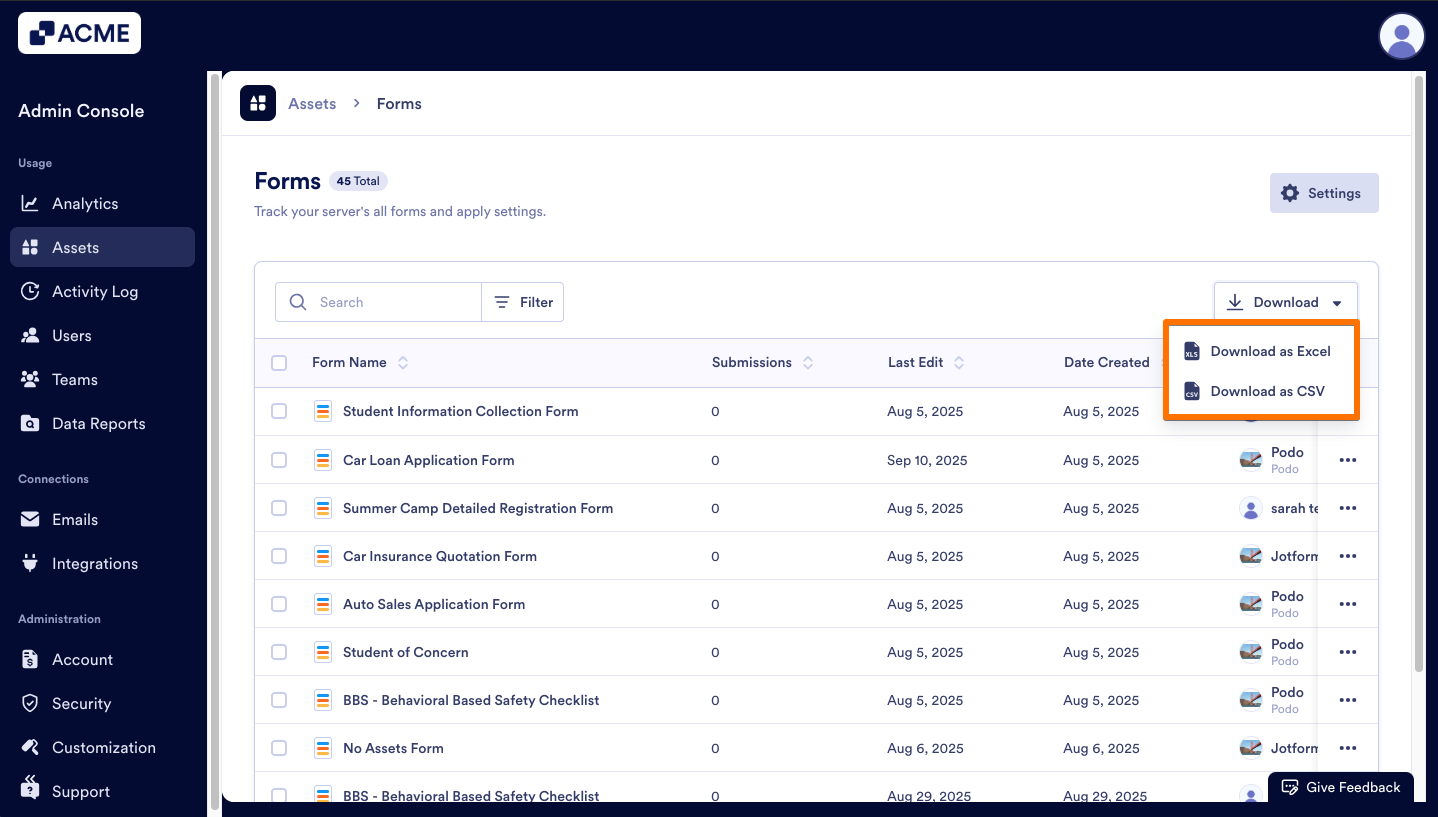This screenshot has height=817, width=1438.
Task: Click the Security sidebar icon
Action: 31,703
